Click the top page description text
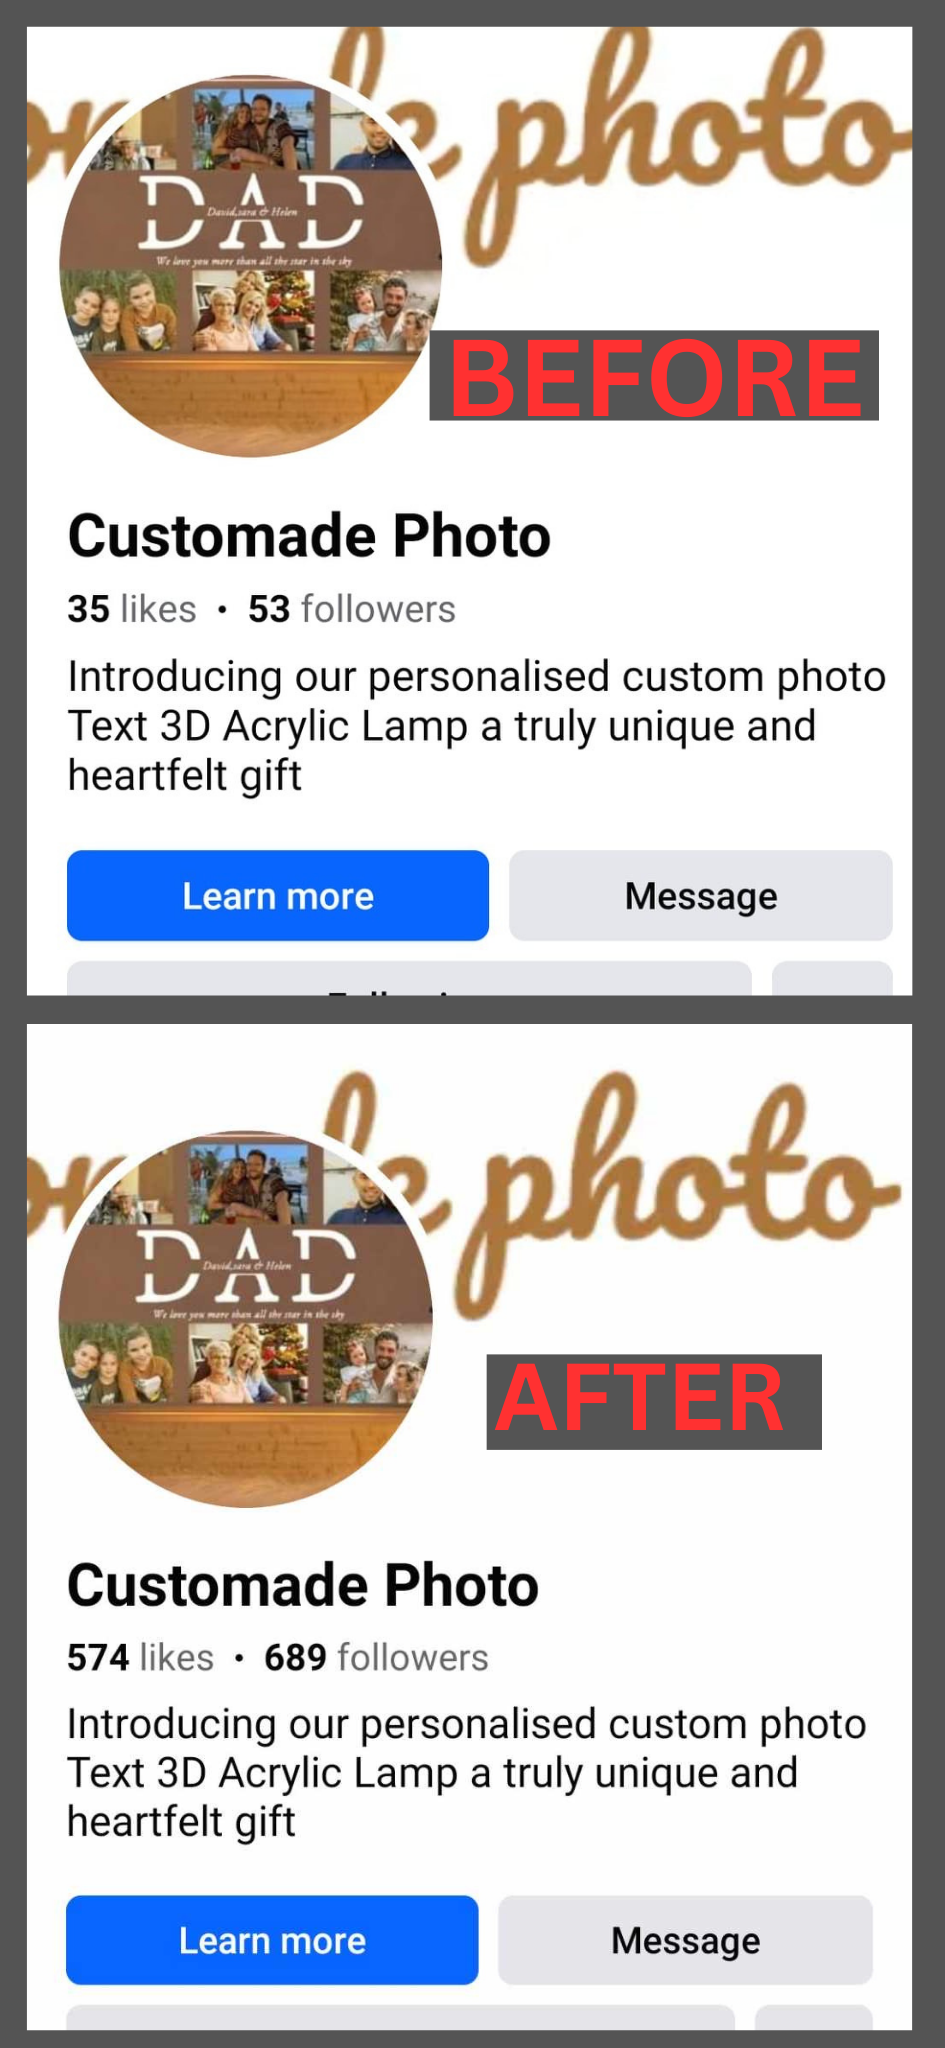Image resolution: width=945 pixels, height=2048 pixels. click(x=476, y=726)
